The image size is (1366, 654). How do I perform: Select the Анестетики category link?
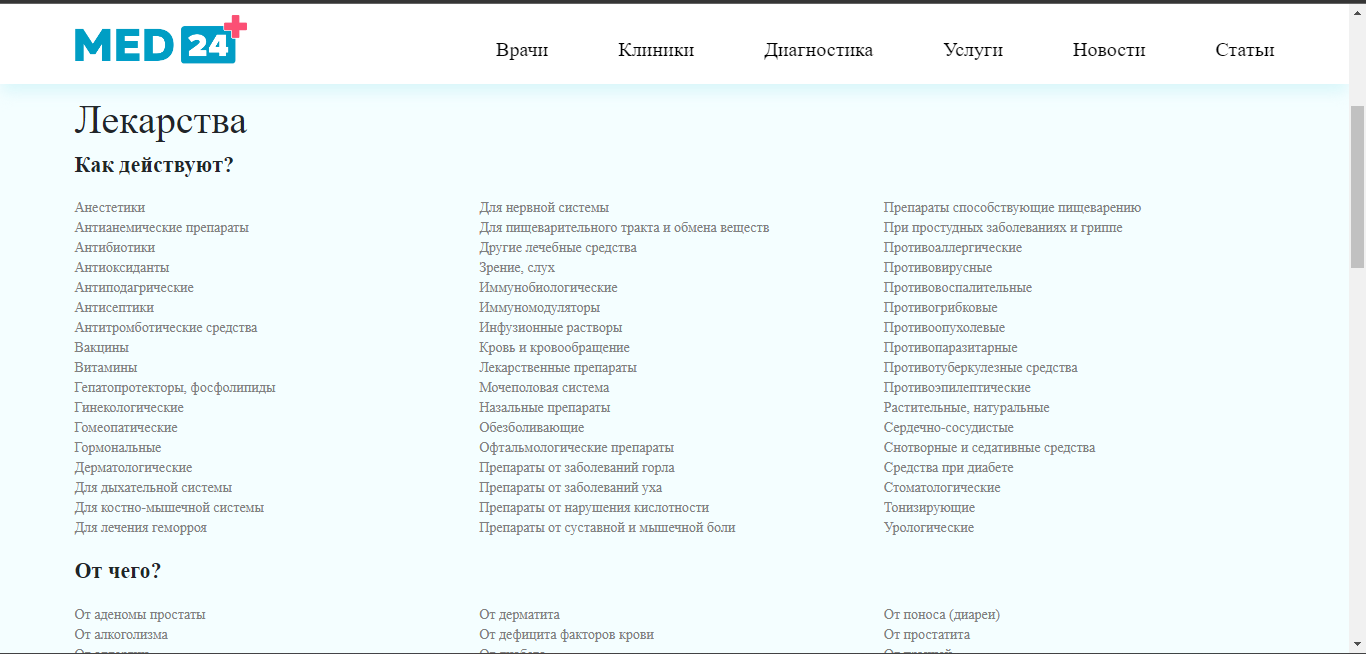tap(110, 208)
